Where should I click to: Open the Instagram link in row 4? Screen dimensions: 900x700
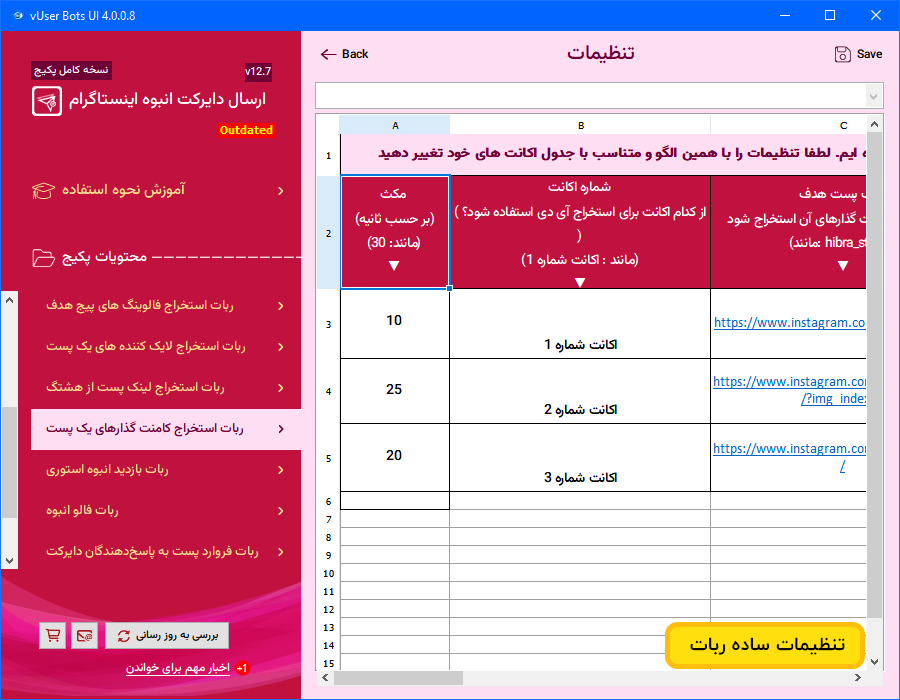point(789,390)
